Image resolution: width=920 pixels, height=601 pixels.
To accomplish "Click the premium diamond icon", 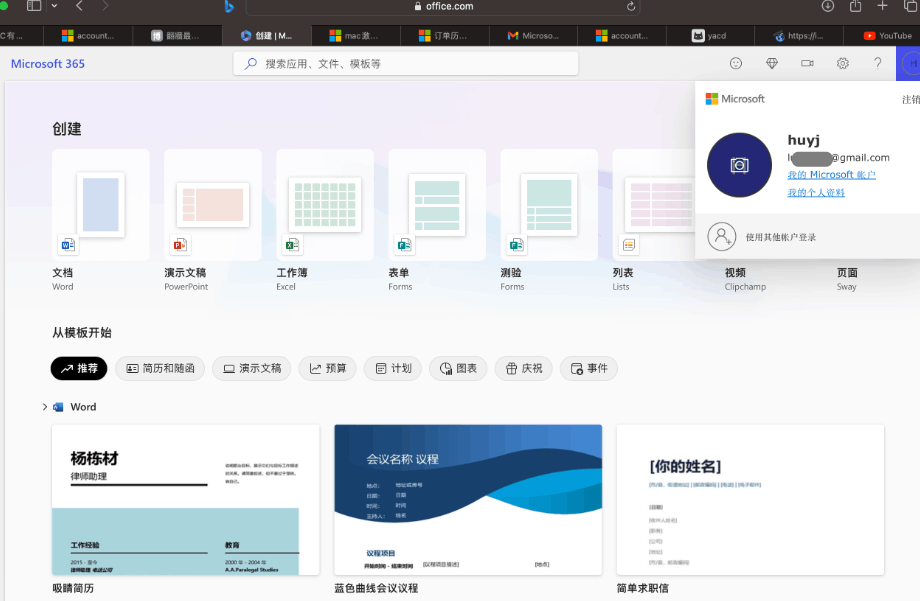I will click(x=772, y=63).
